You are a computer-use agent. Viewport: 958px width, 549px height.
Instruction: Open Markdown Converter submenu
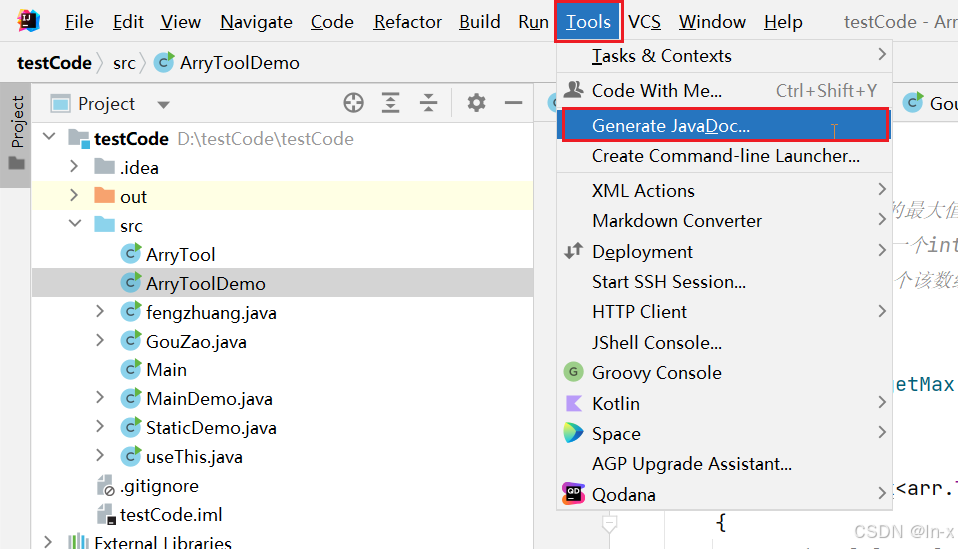725,220
